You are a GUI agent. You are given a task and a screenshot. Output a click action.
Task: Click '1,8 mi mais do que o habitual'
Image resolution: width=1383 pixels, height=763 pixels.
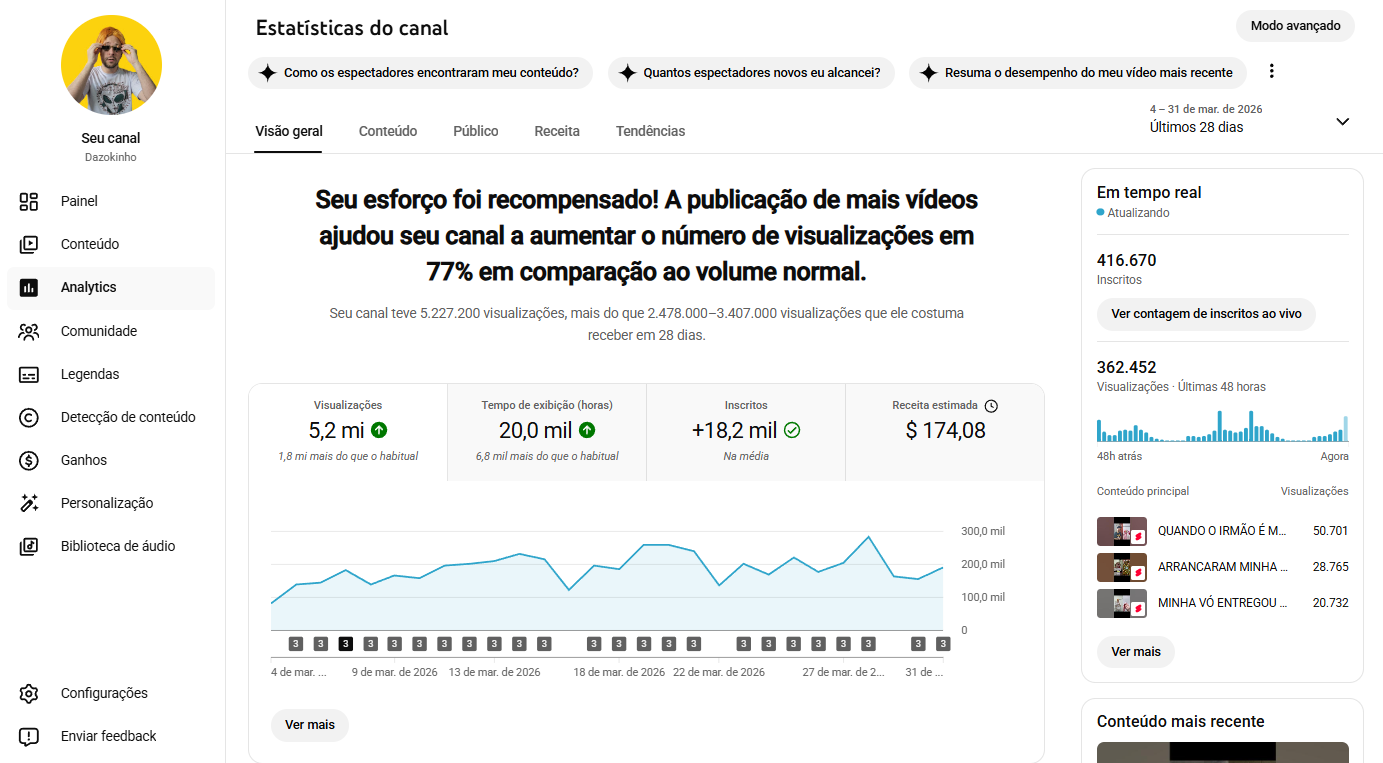pyautogui.click(x=348, y=456)
